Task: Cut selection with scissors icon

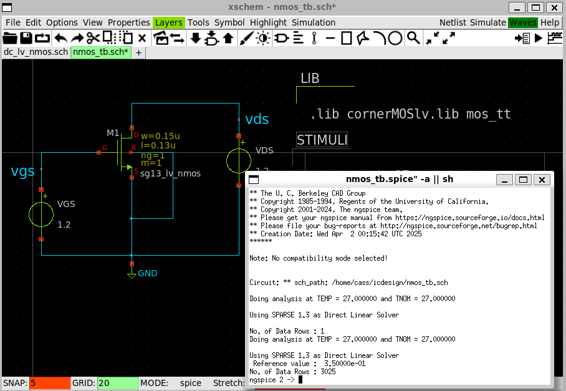Action: [93, 38]
